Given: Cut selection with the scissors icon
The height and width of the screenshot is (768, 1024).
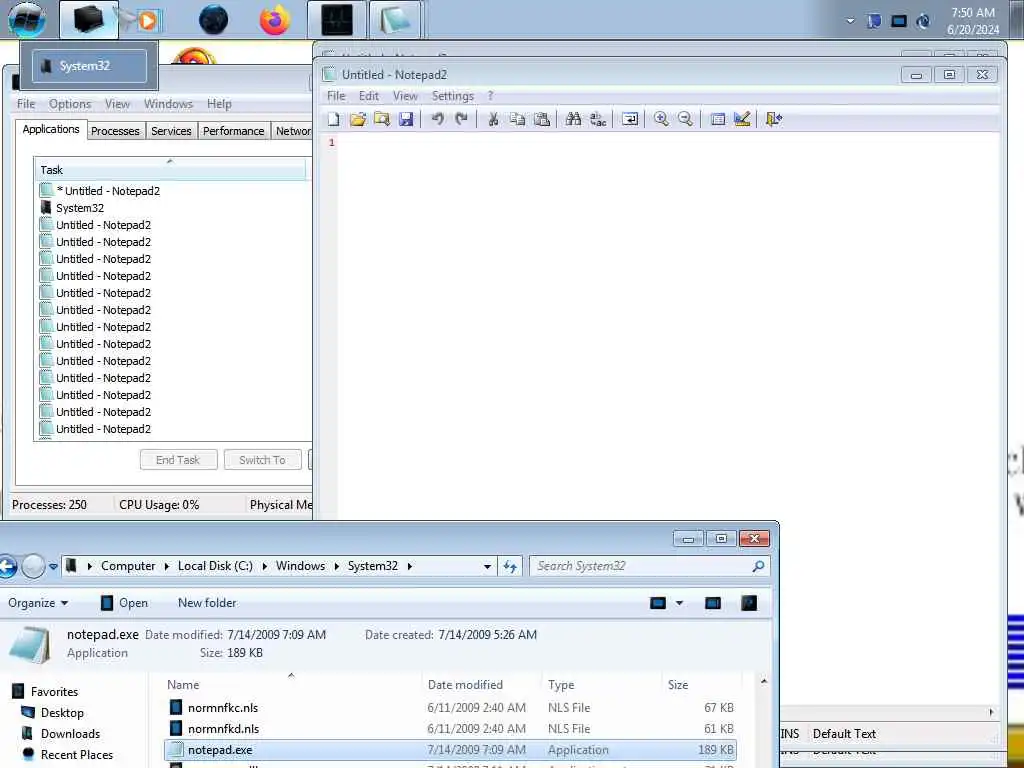Looking at the screenshot, I should pos(493,119).
